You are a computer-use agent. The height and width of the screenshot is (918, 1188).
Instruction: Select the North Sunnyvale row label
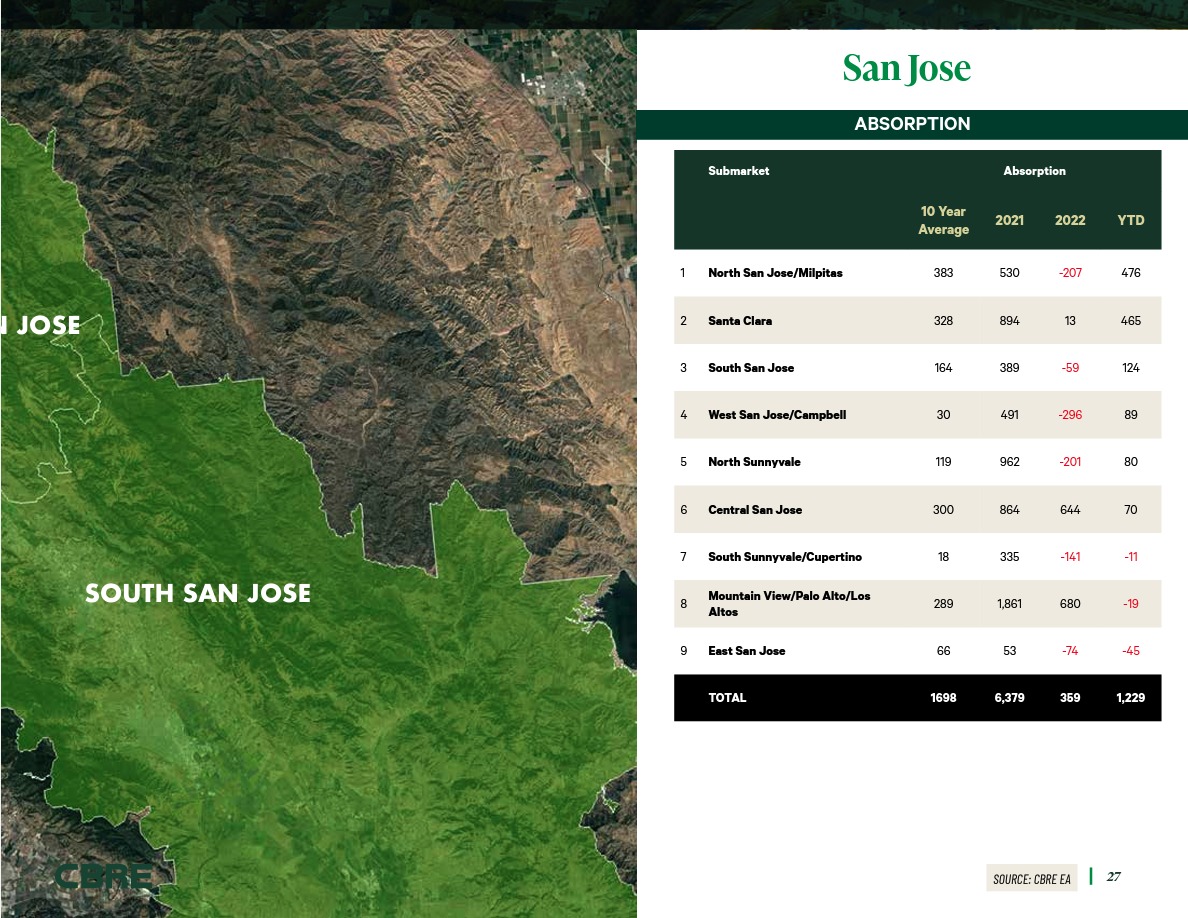point(754,461)
